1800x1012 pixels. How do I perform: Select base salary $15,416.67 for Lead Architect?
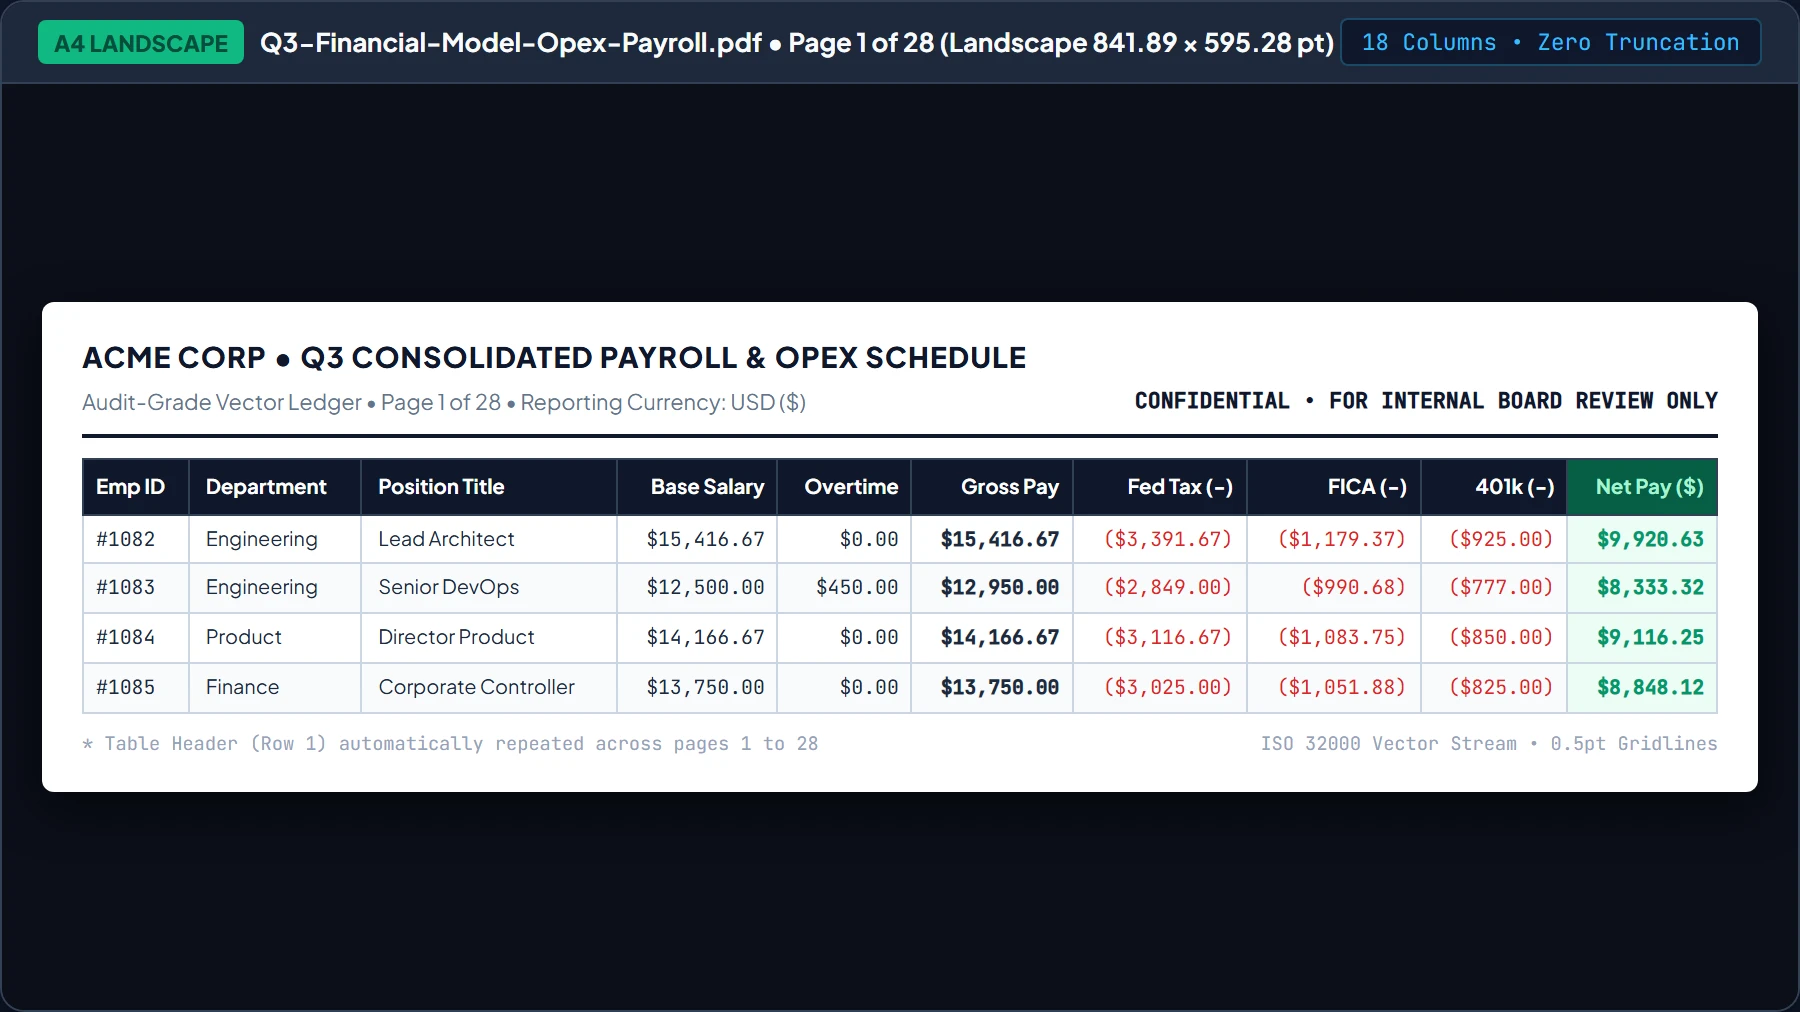point(697,539)
